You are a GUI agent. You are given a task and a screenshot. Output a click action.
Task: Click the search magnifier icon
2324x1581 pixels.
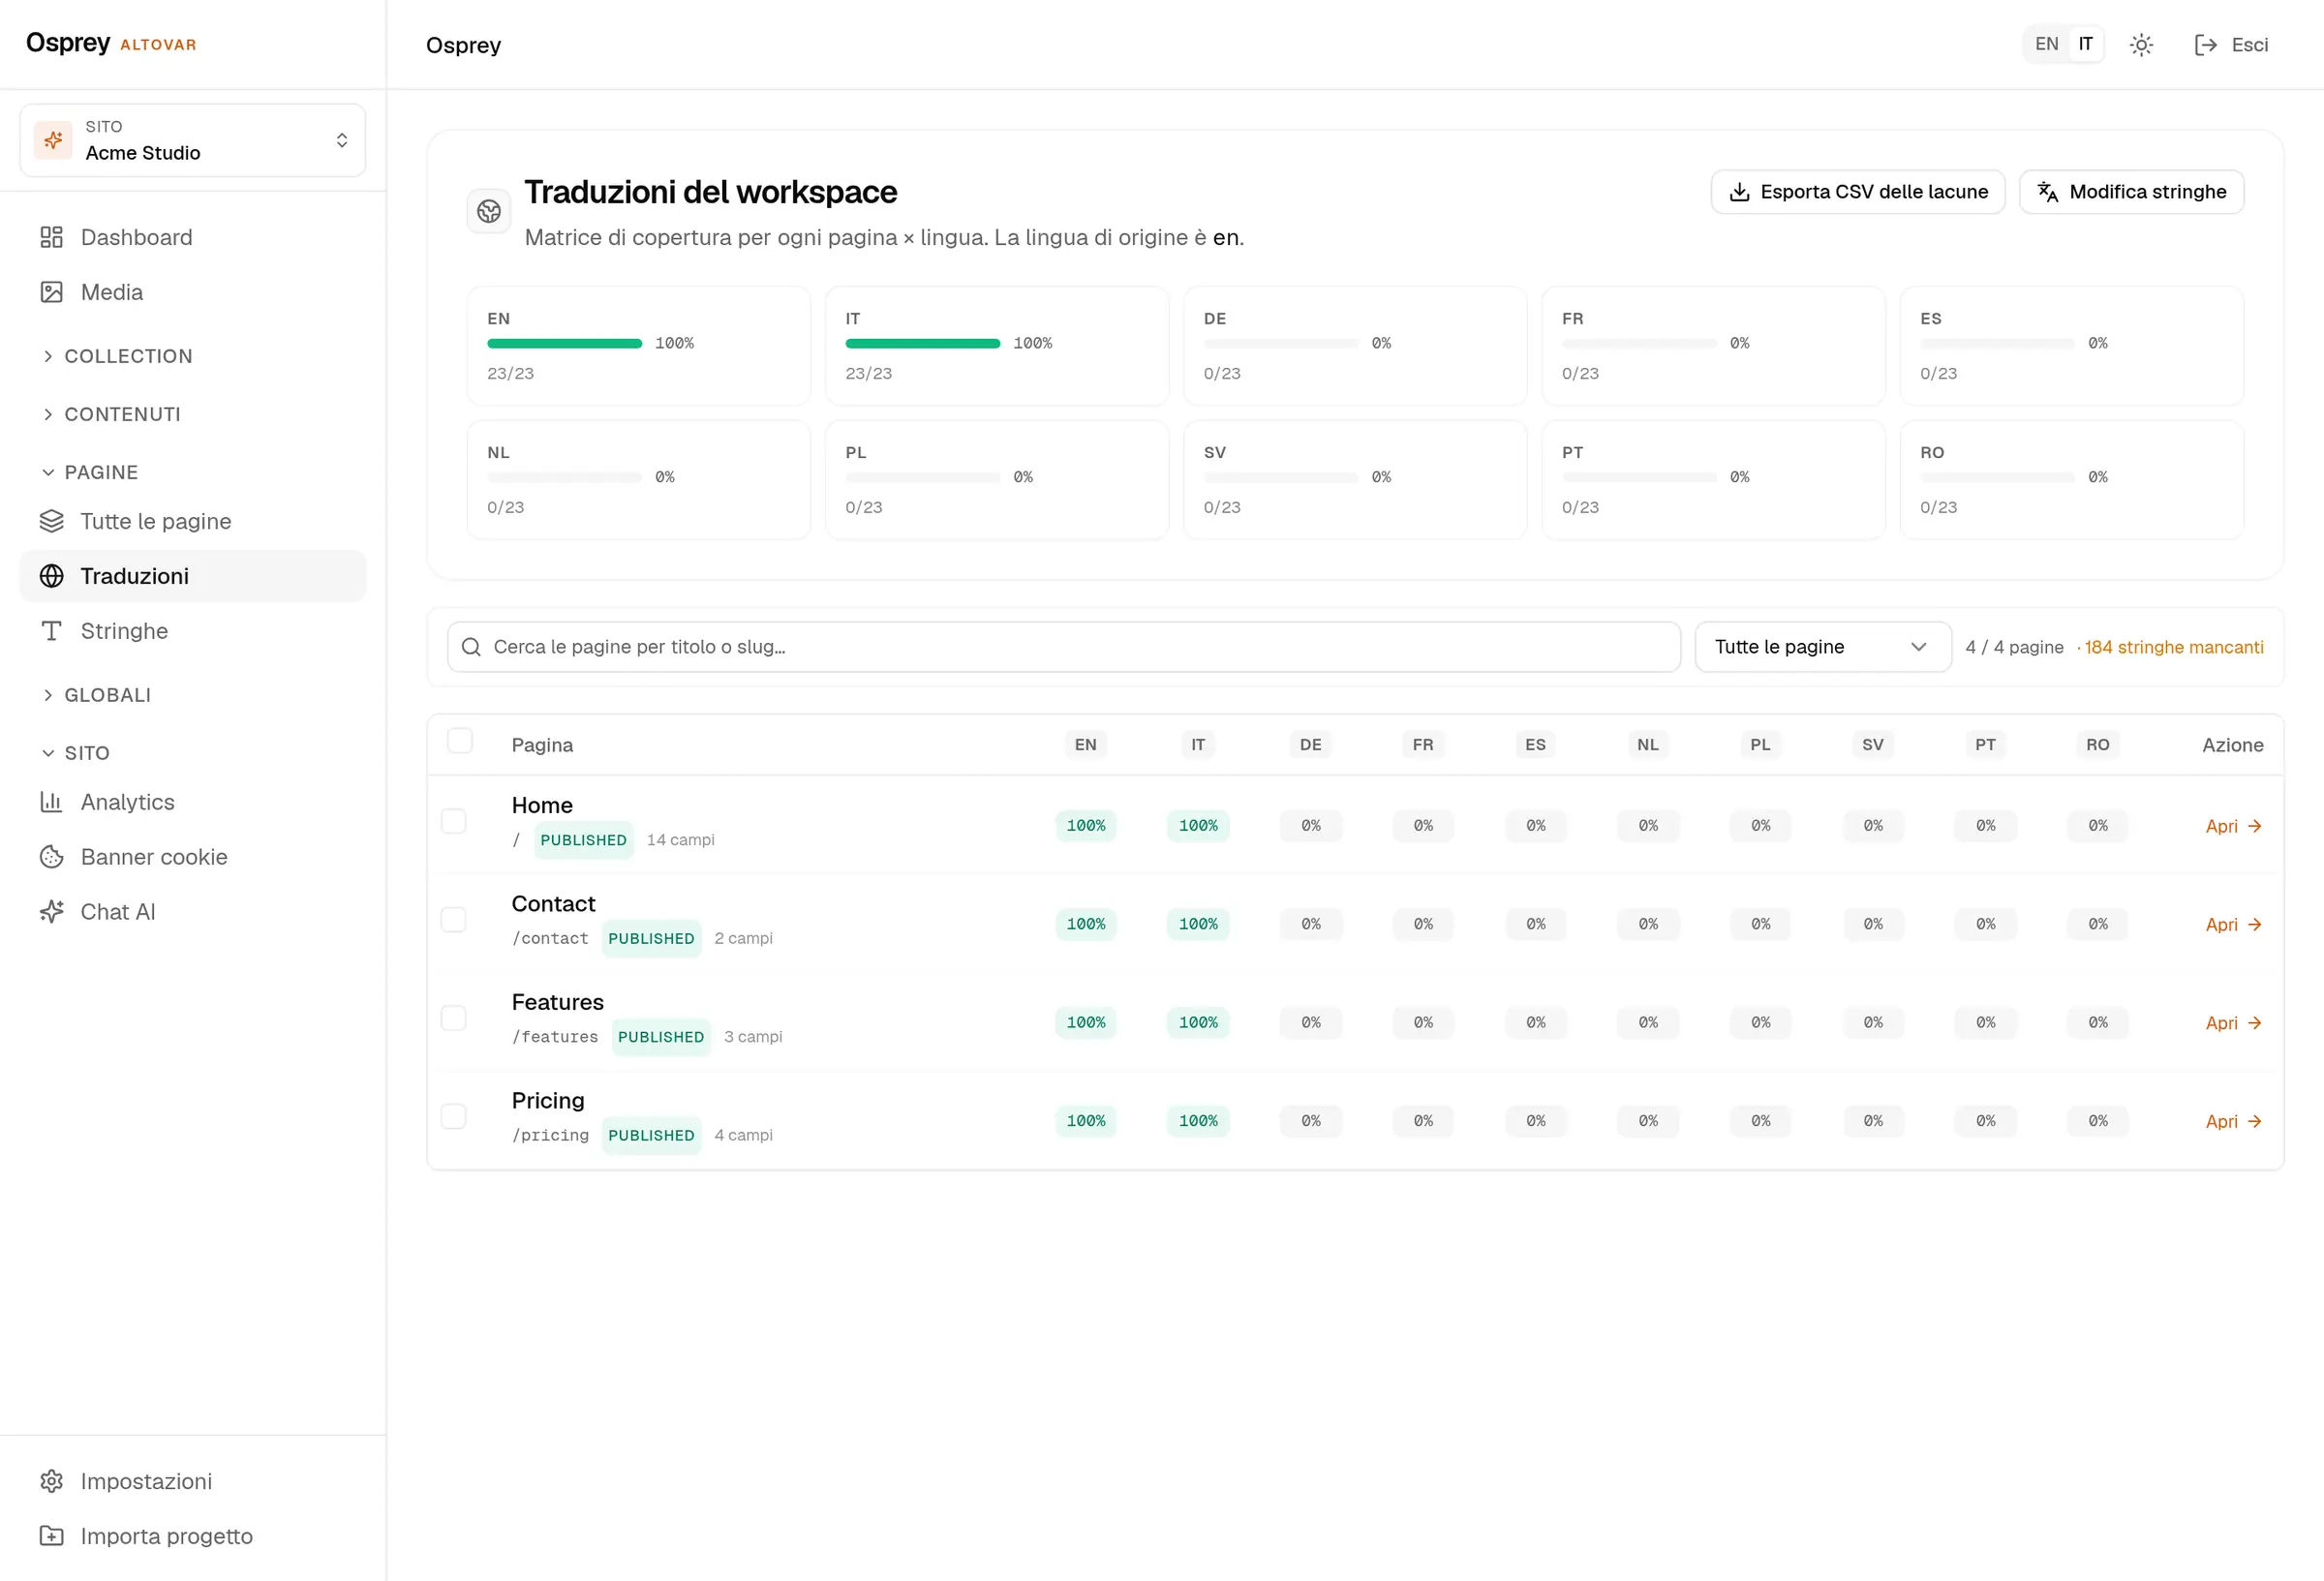coord(471,647)
